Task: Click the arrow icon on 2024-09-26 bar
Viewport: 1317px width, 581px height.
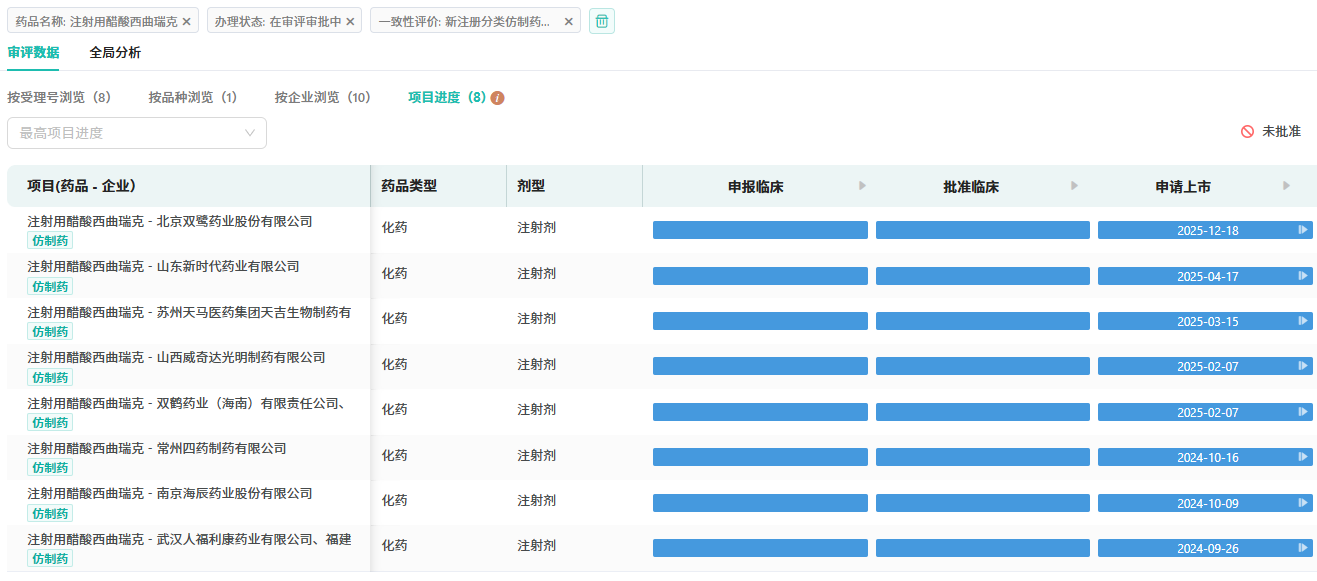Action: (1302, 548)
